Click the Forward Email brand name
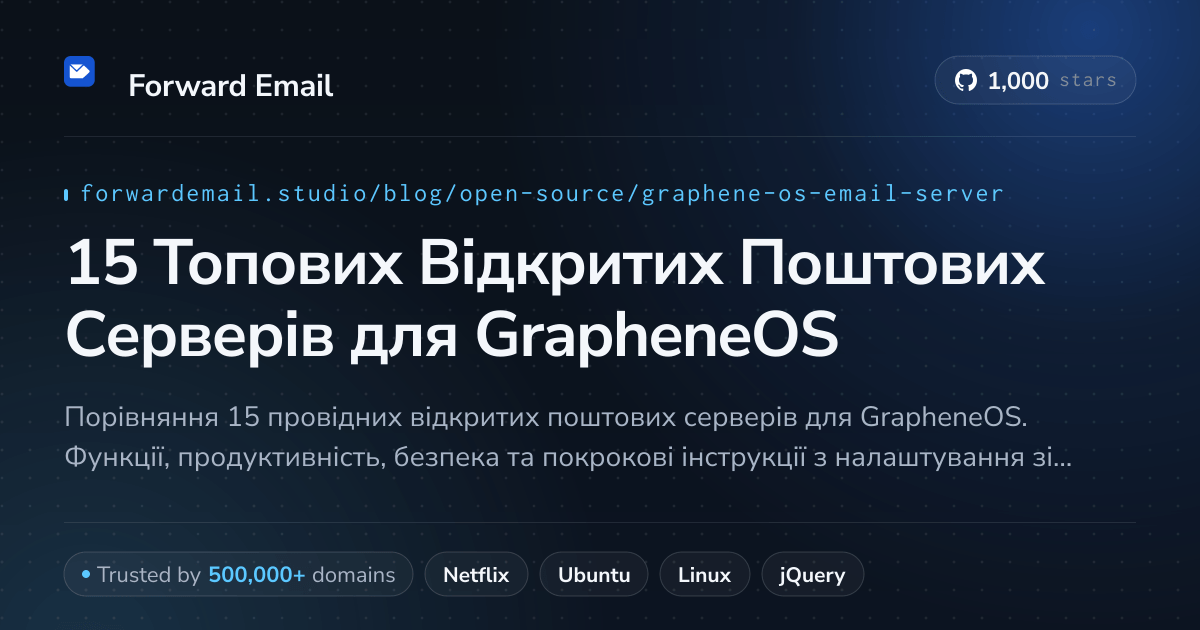 tap(230, 86)
